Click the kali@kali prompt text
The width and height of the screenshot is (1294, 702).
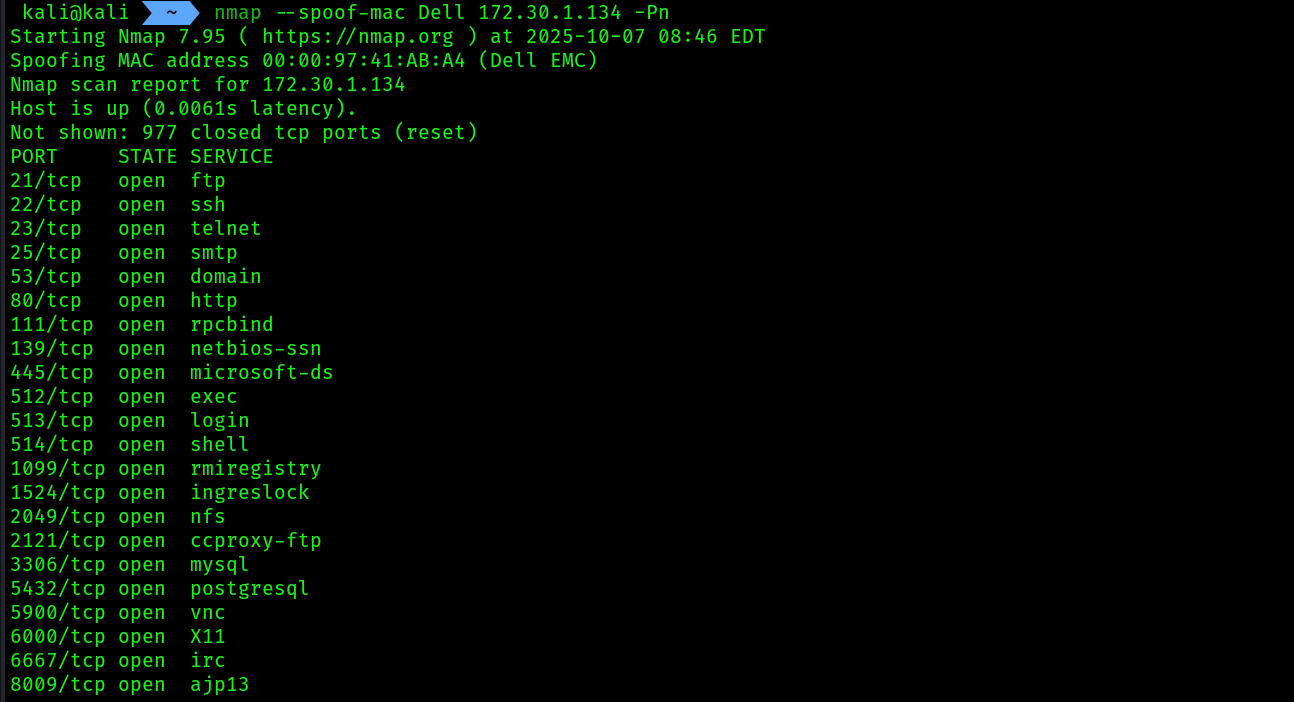tap(76, 13)
